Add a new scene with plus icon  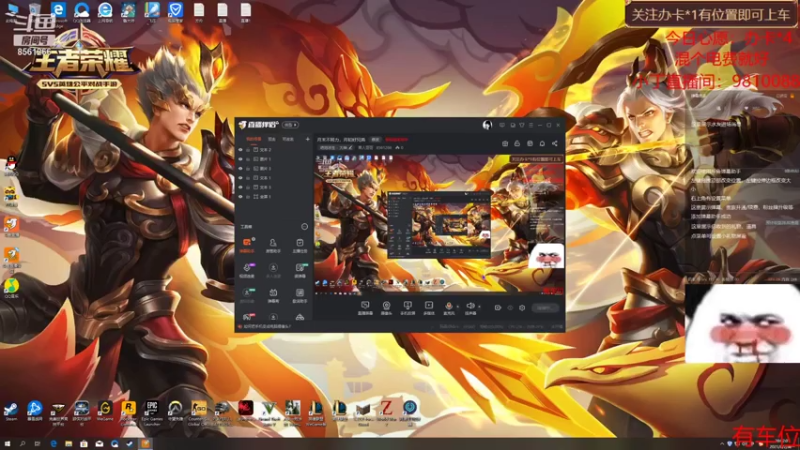[308, 139]
